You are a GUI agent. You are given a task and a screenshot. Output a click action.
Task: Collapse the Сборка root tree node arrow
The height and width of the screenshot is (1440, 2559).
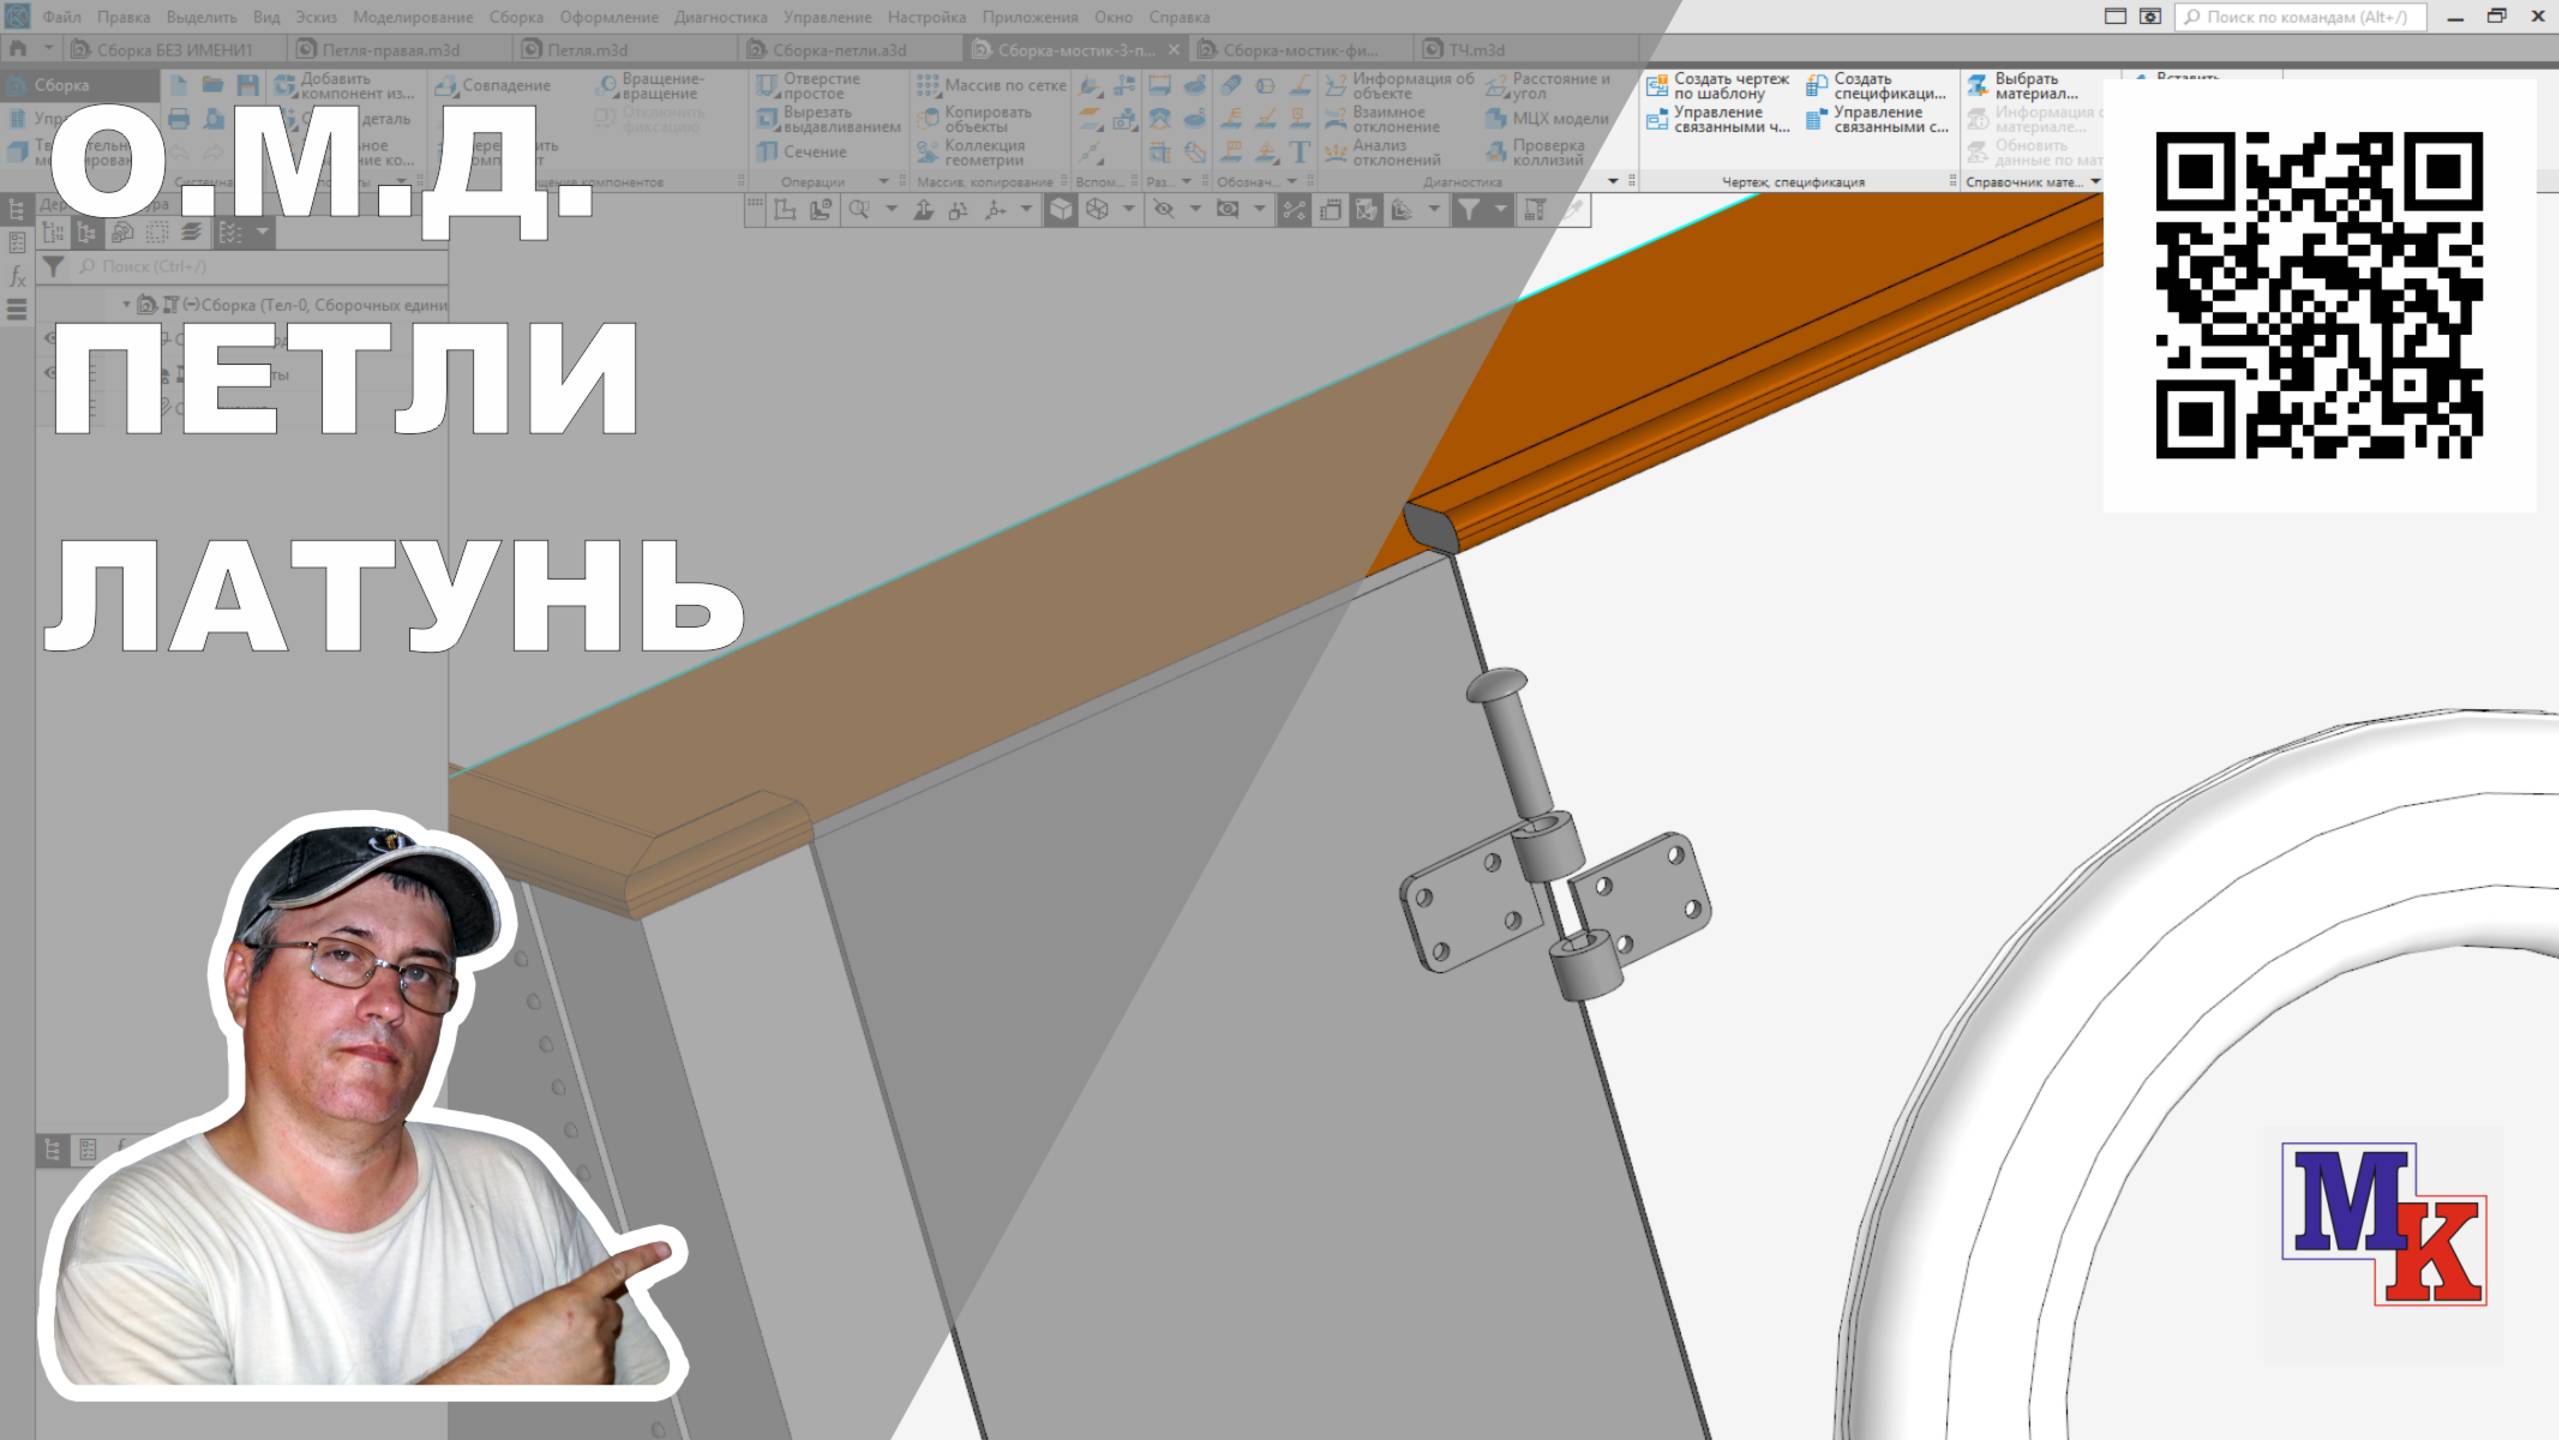[x=126, y=304]
